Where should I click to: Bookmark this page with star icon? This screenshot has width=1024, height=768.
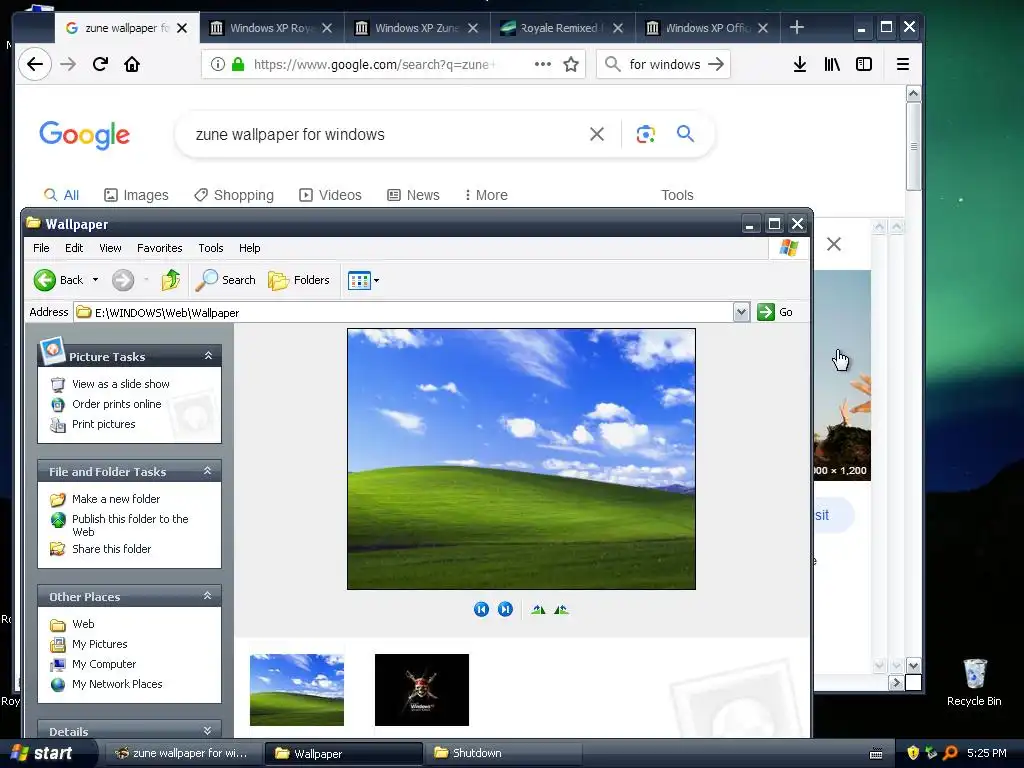[x=571, y=64]
